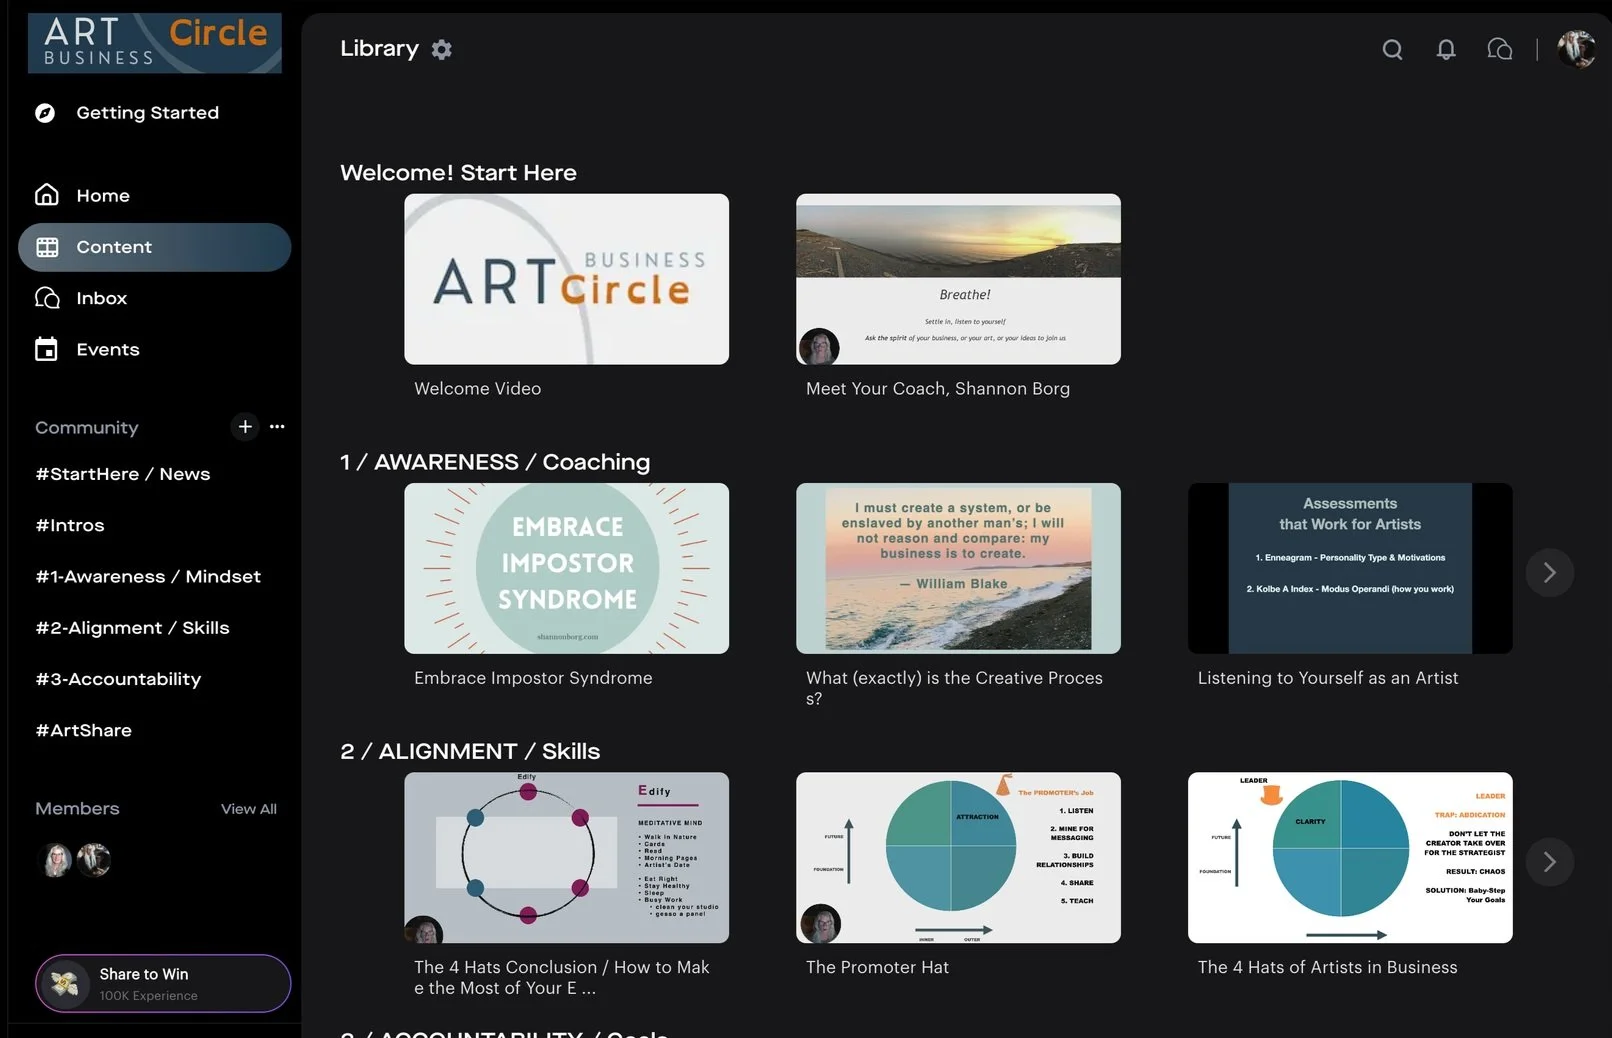Open Community more options ellipsis
Viewport: 1612px width, 1038px height.
277,427
